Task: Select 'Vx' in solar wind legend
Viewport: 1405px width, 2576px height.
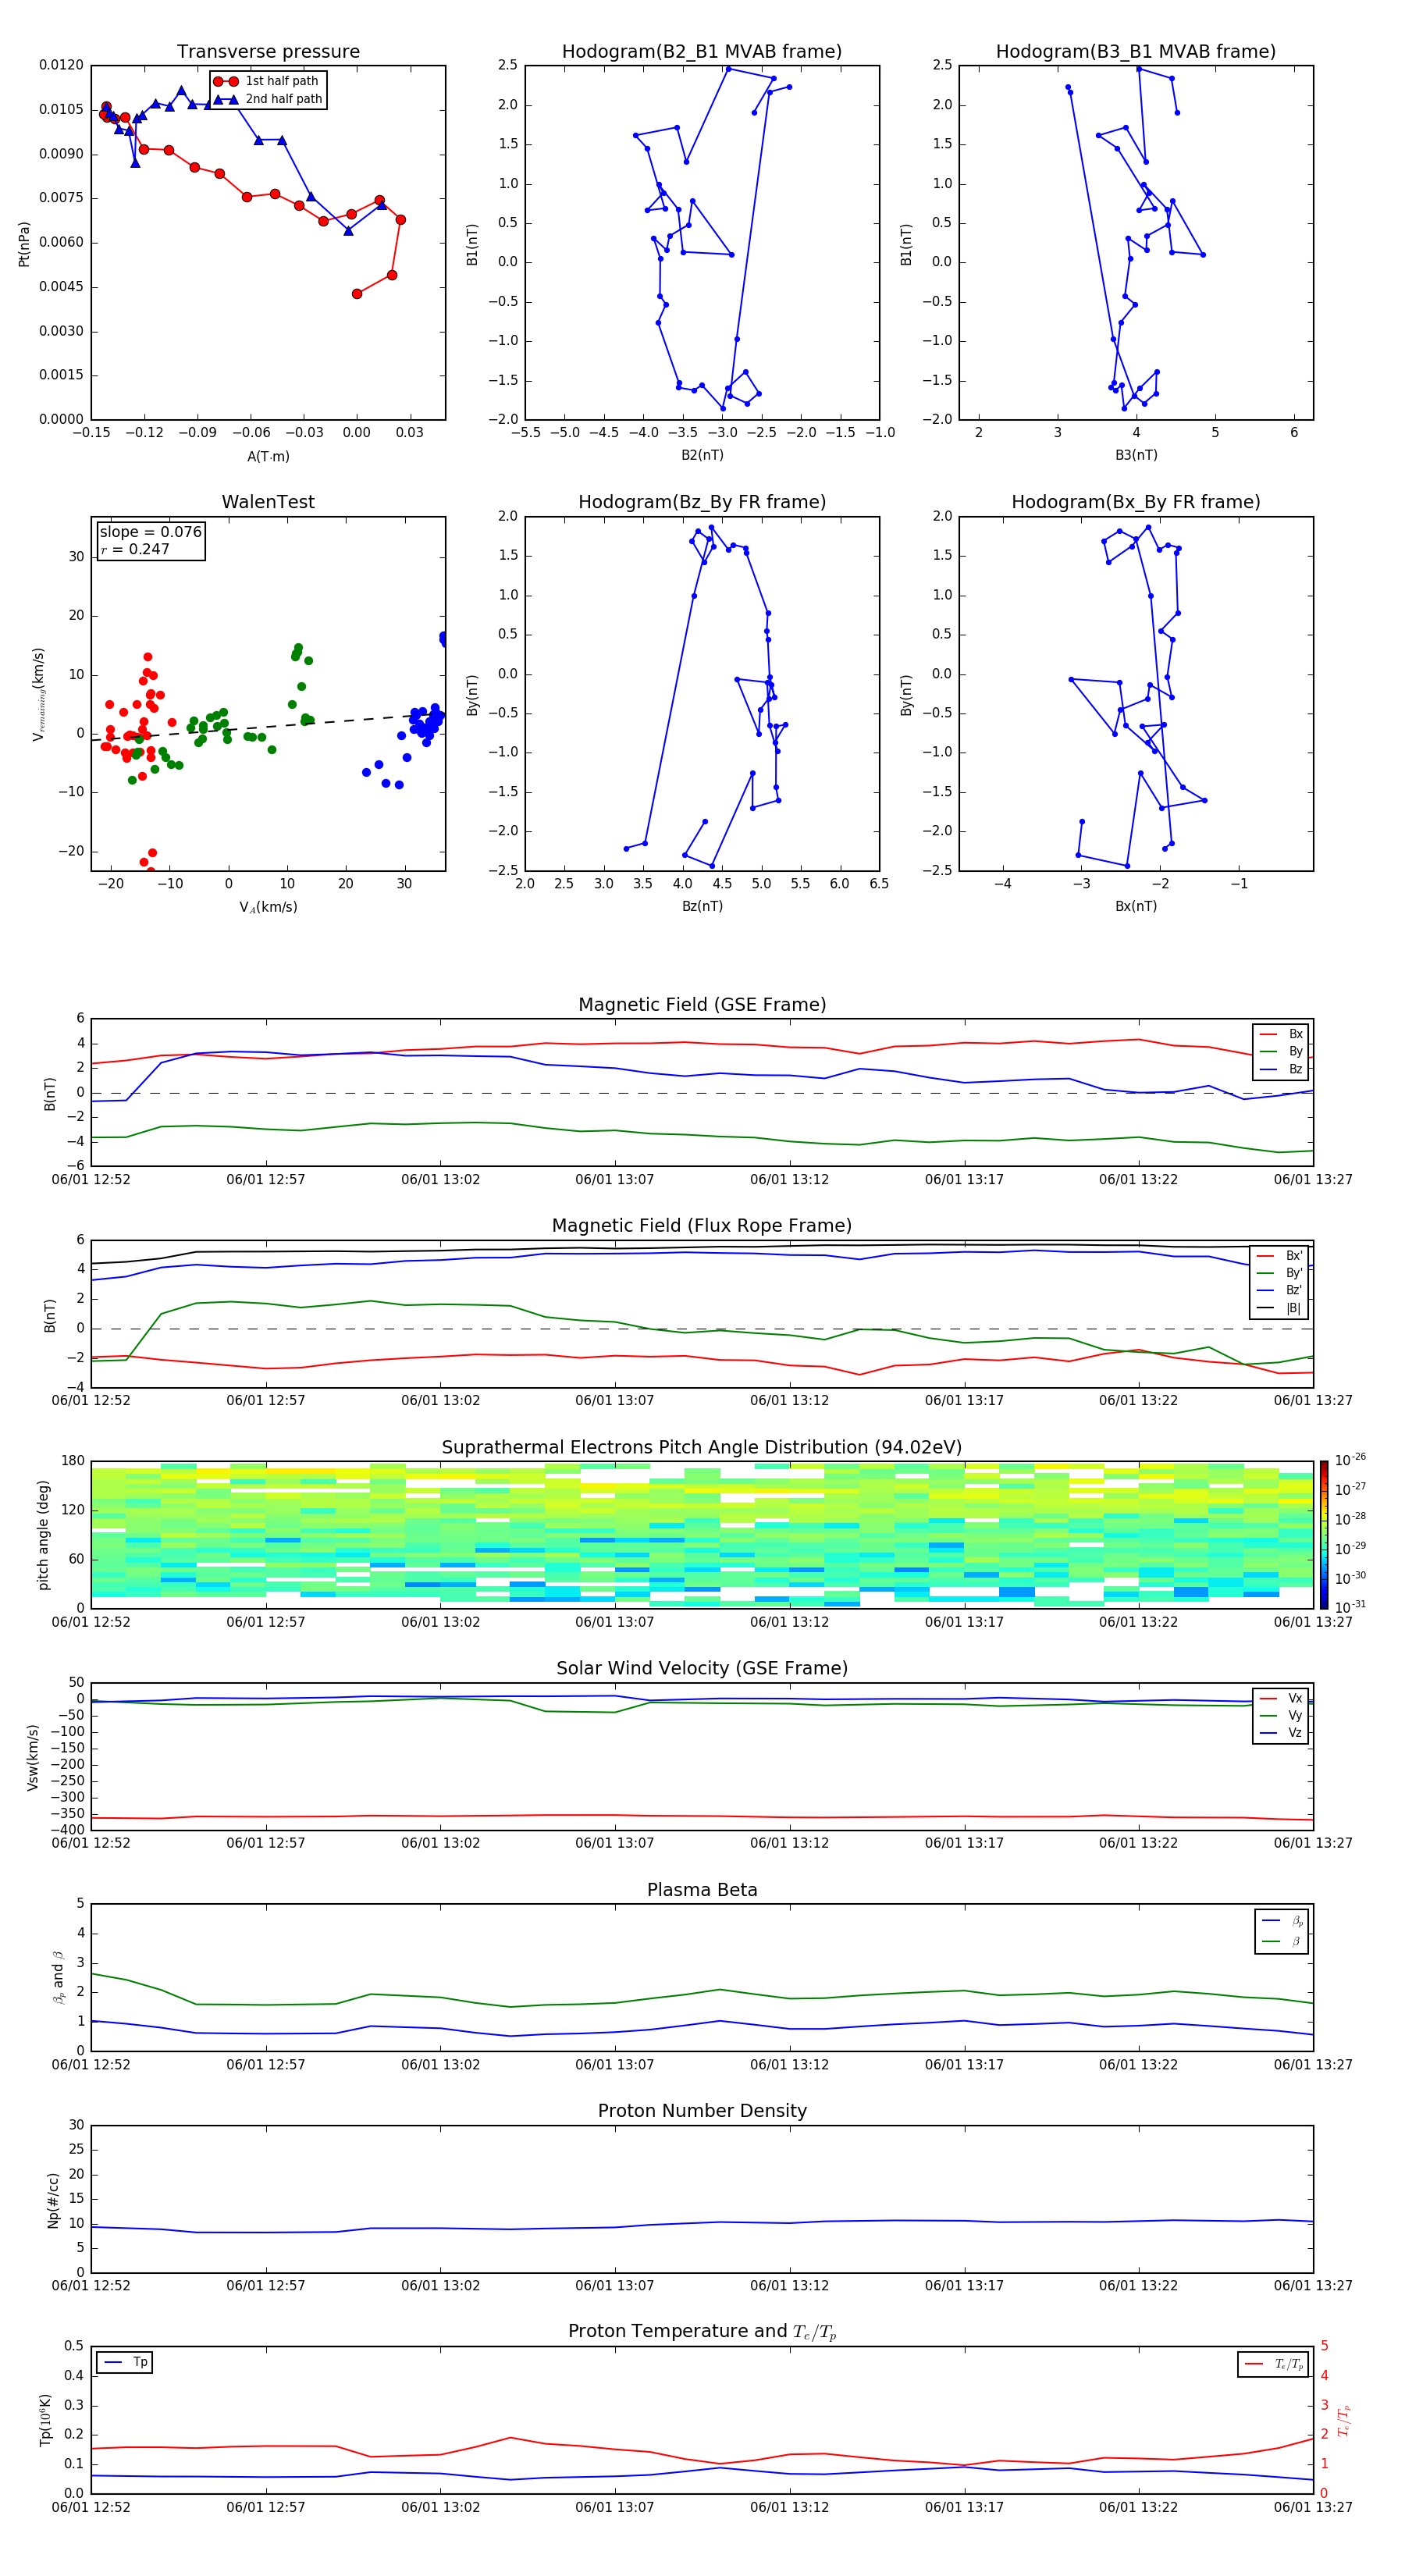Action: (x=1282, y=1698)
